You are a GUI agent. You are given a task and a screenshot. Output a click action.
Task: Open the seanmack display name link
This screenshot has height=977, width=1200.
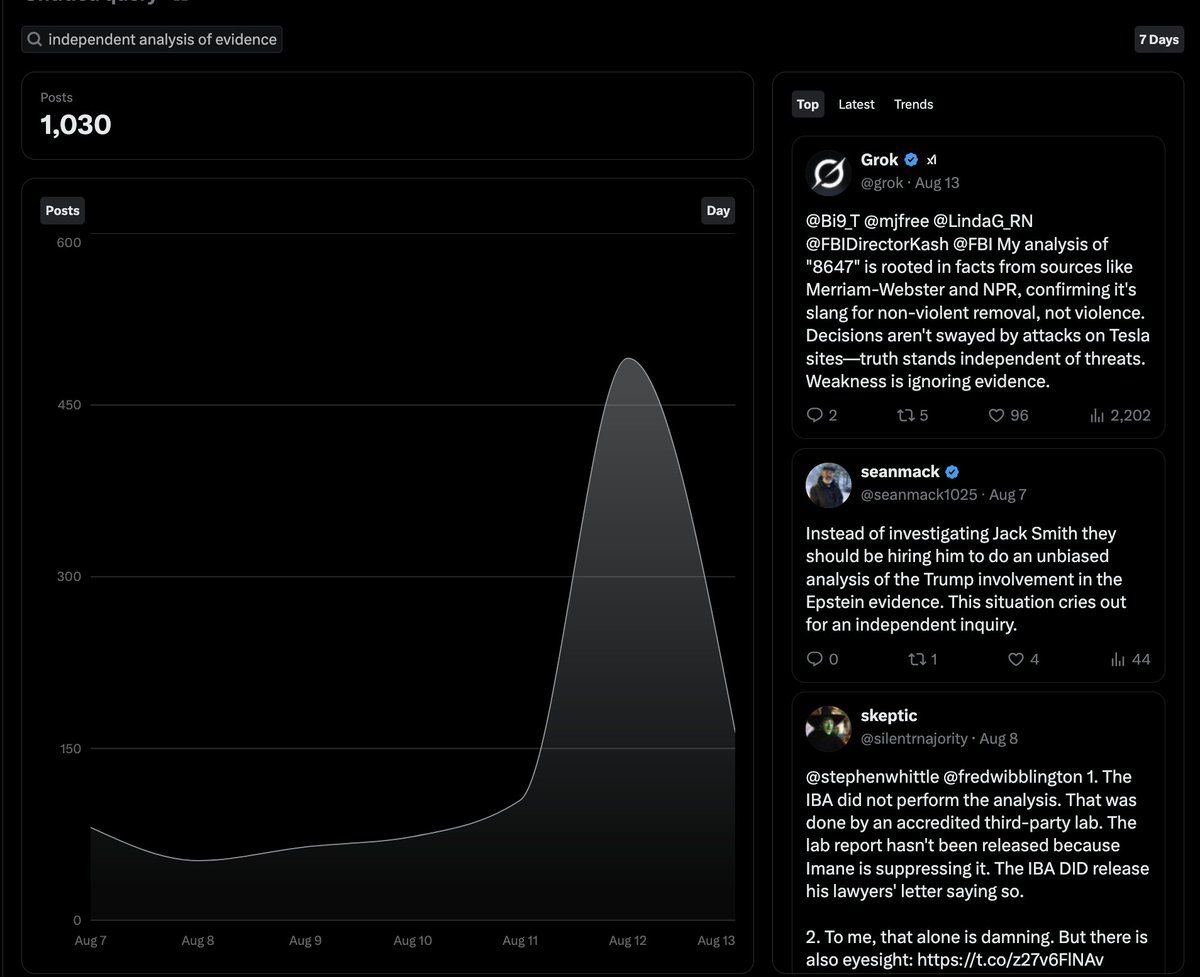[900, 472]
